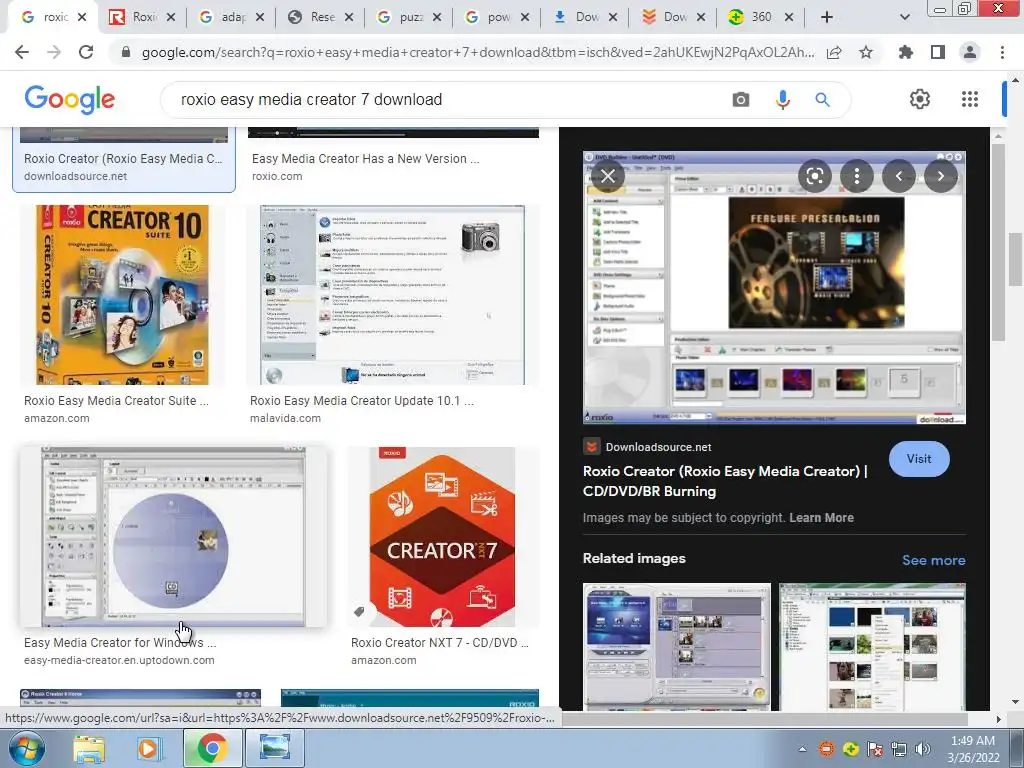Viewport: 1024px width, 768px height.
Task: Click 'Easy Media Creator Has a New Version' title
Action: 366,158
